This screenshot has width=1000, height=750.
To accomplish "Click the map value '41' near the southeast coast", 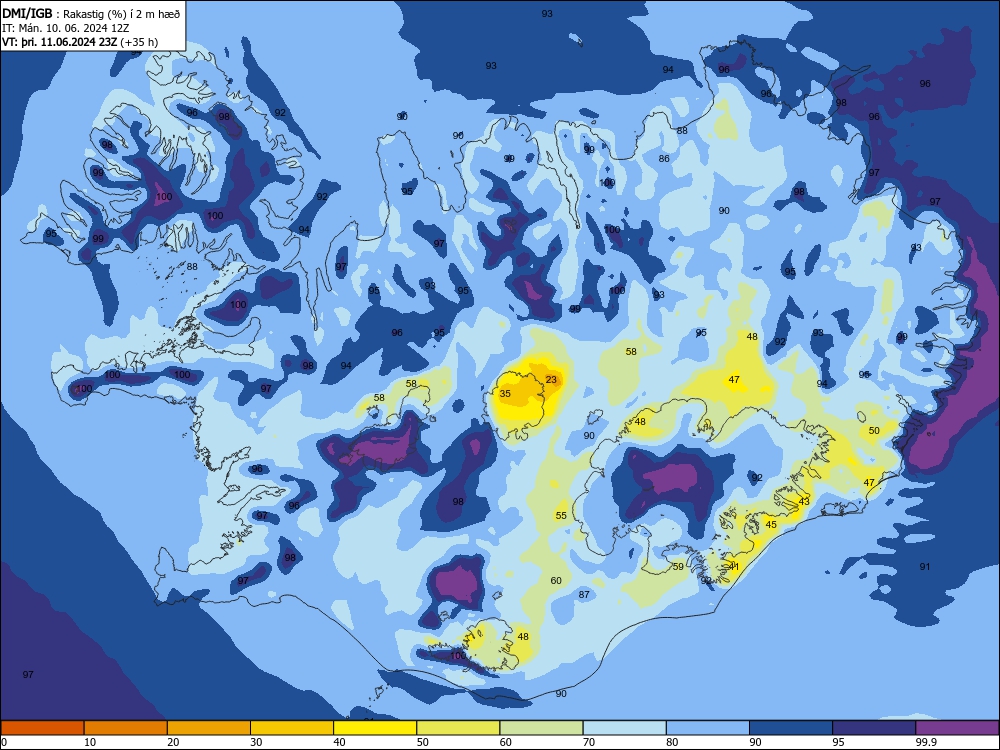I will [734, 566].
